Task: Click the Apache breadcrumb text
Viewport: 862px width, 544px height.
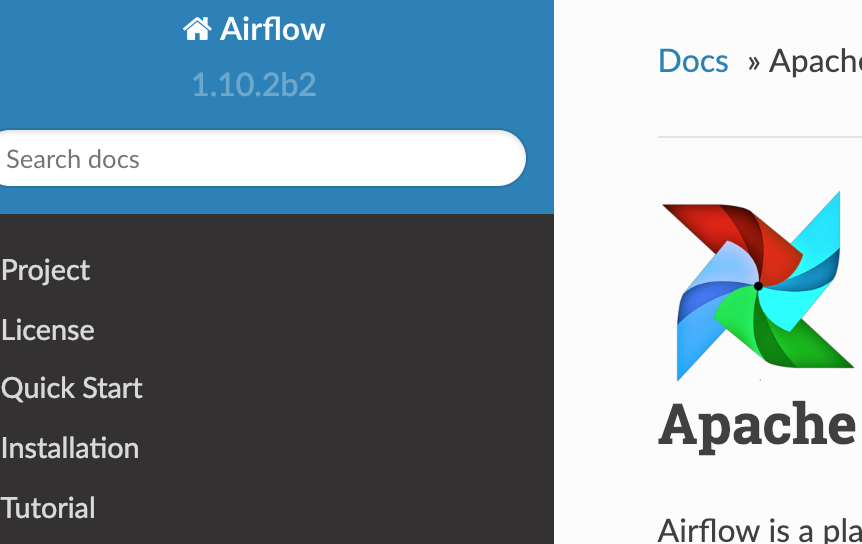Action: coord(815,61)
